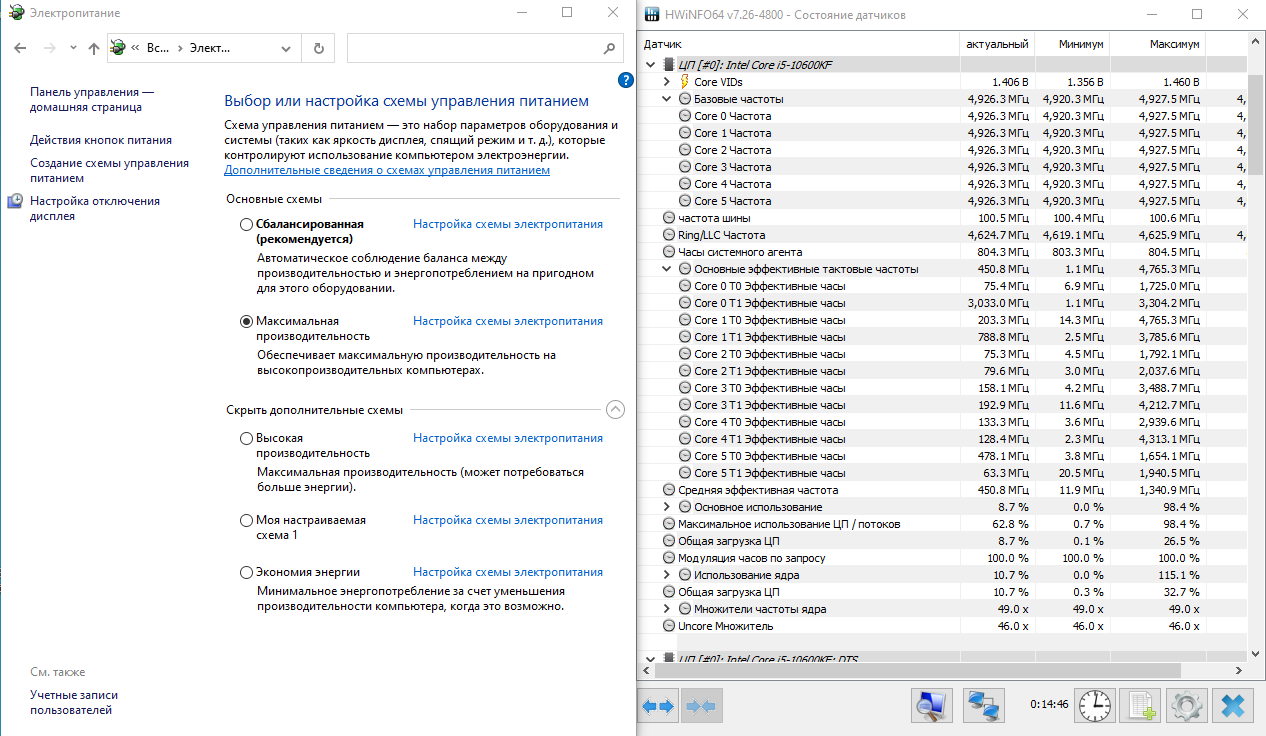The width and height of the screenshot is (1266, 736).
Task: Open HWiNFO sensor search monitor icon
Action: pos(932,706)
